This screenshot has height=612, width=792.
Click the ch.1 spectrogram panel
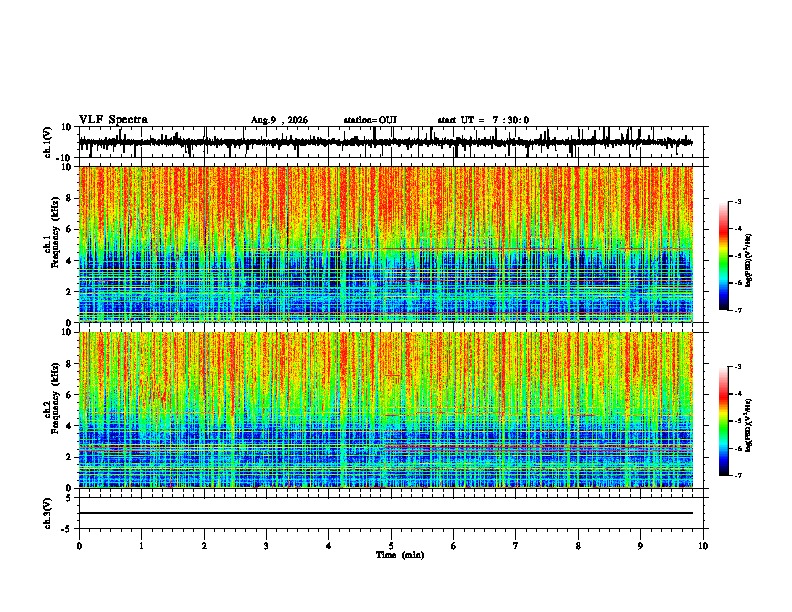click(x=386, y=244)
